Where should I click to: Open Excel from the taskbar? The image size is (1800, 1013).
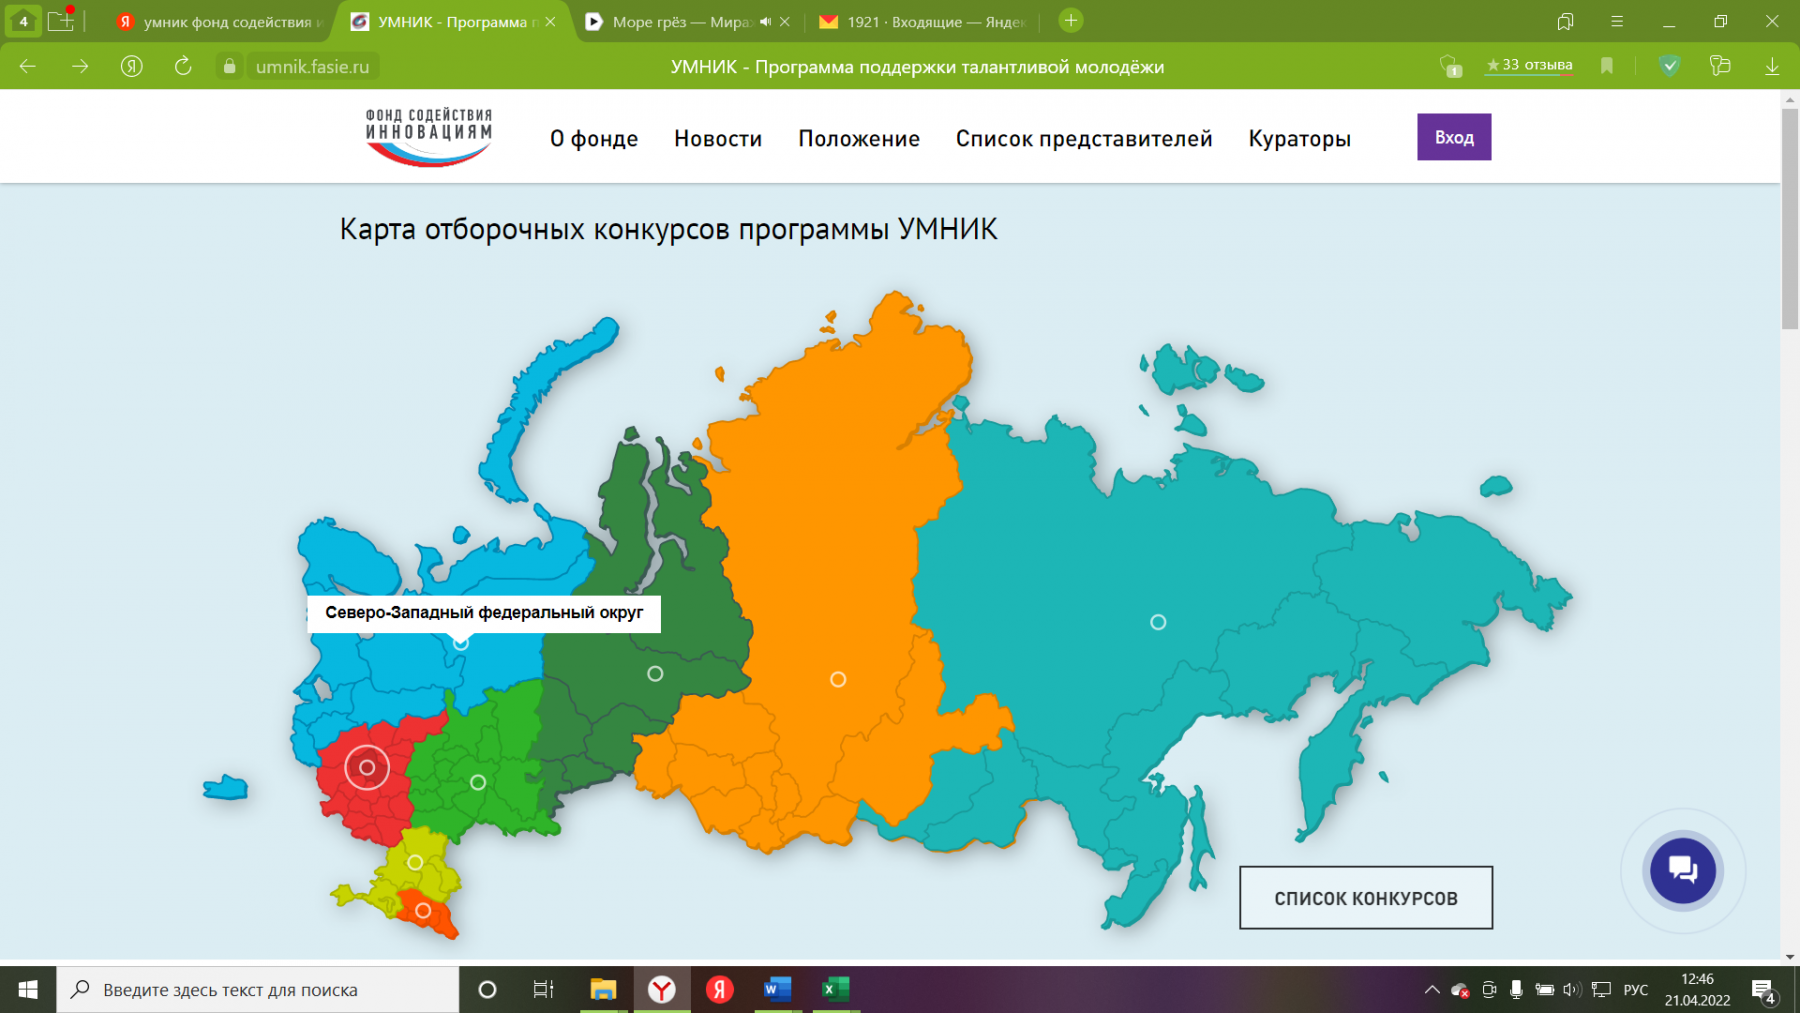[835, 989]
